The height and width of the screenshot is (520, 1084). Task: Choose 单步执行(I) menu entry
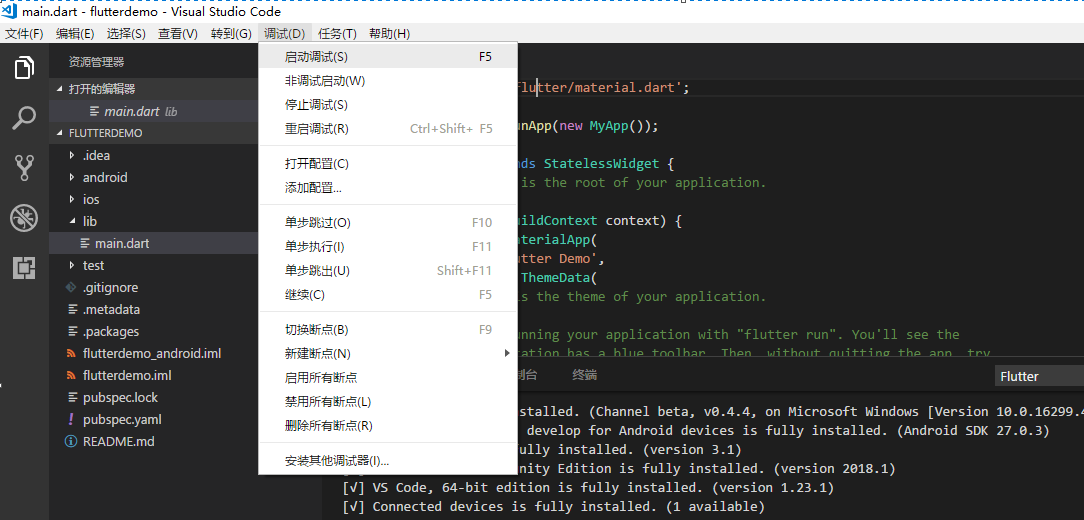(x=388, y=246)
